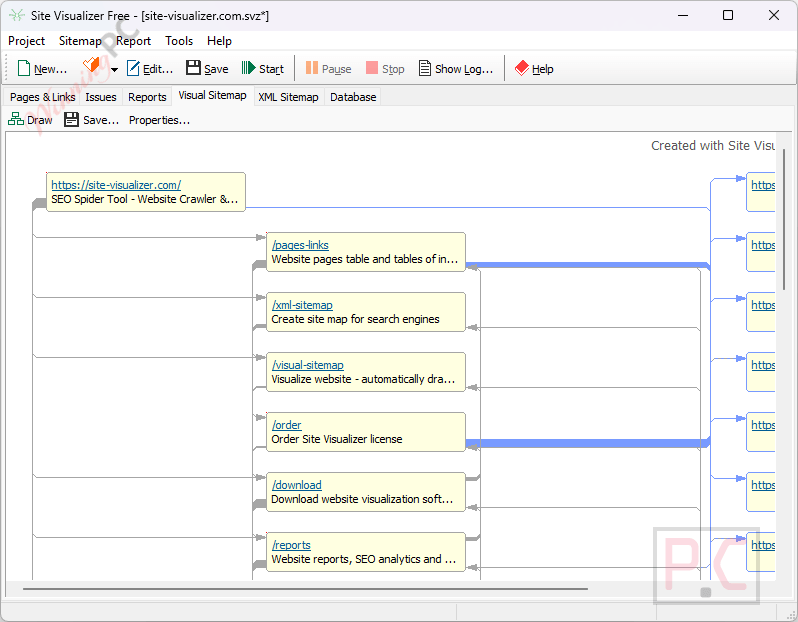The image size is (798, 622).
Task: Expand the Open project dropdown arrow
Action: (115, 70)
